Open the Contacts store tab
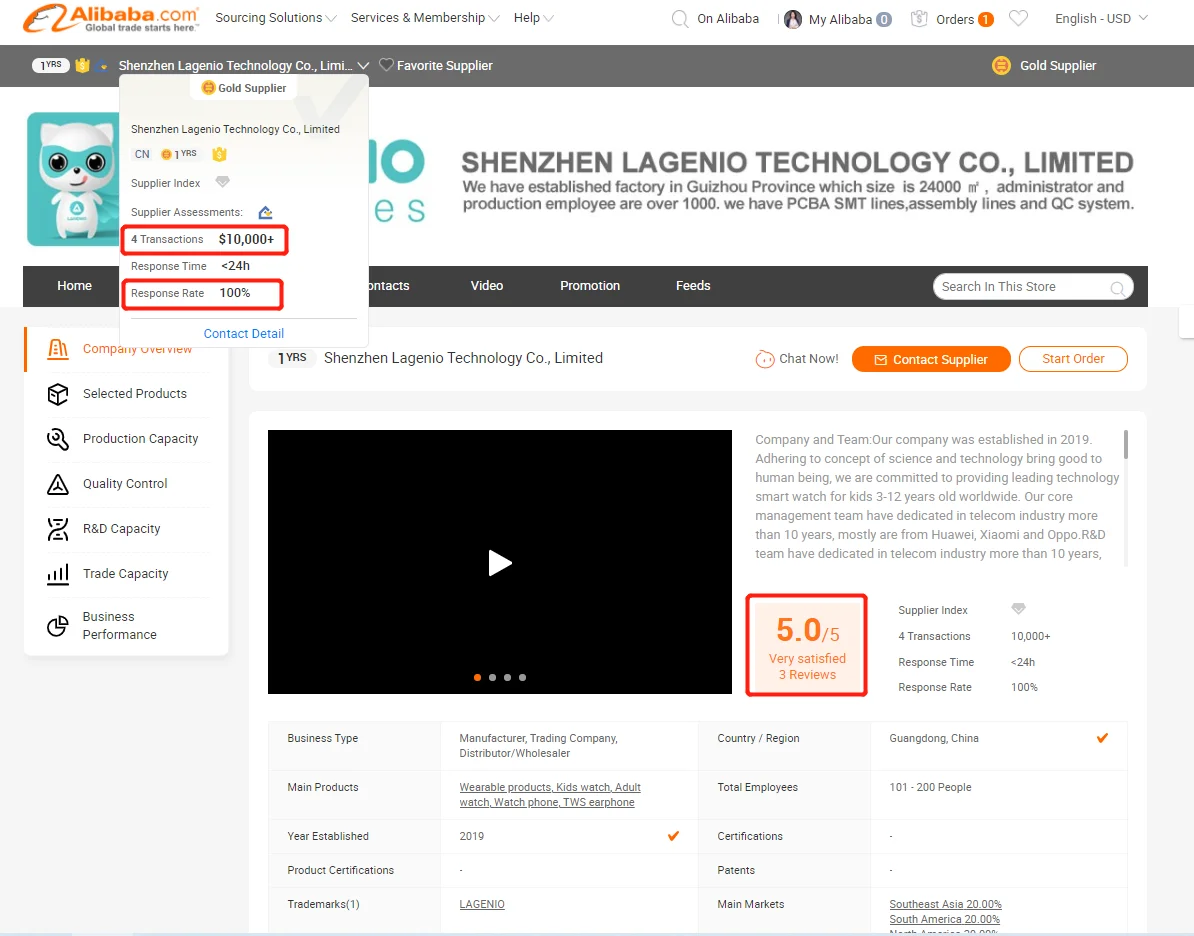 (389, 286)
